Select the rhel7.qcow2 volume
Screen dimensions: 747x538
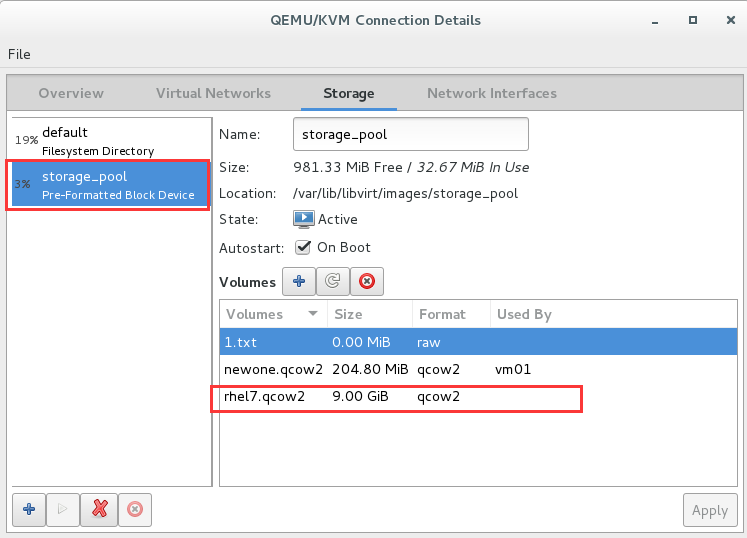coord(478,396)
